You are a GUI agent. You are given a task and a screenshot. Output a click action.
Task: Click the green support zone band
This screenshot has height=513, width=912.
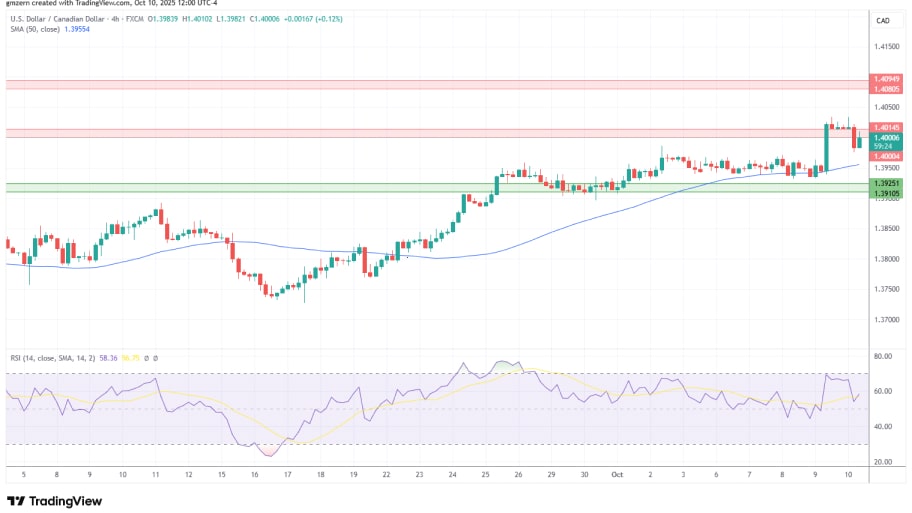(x=430, y=188)
